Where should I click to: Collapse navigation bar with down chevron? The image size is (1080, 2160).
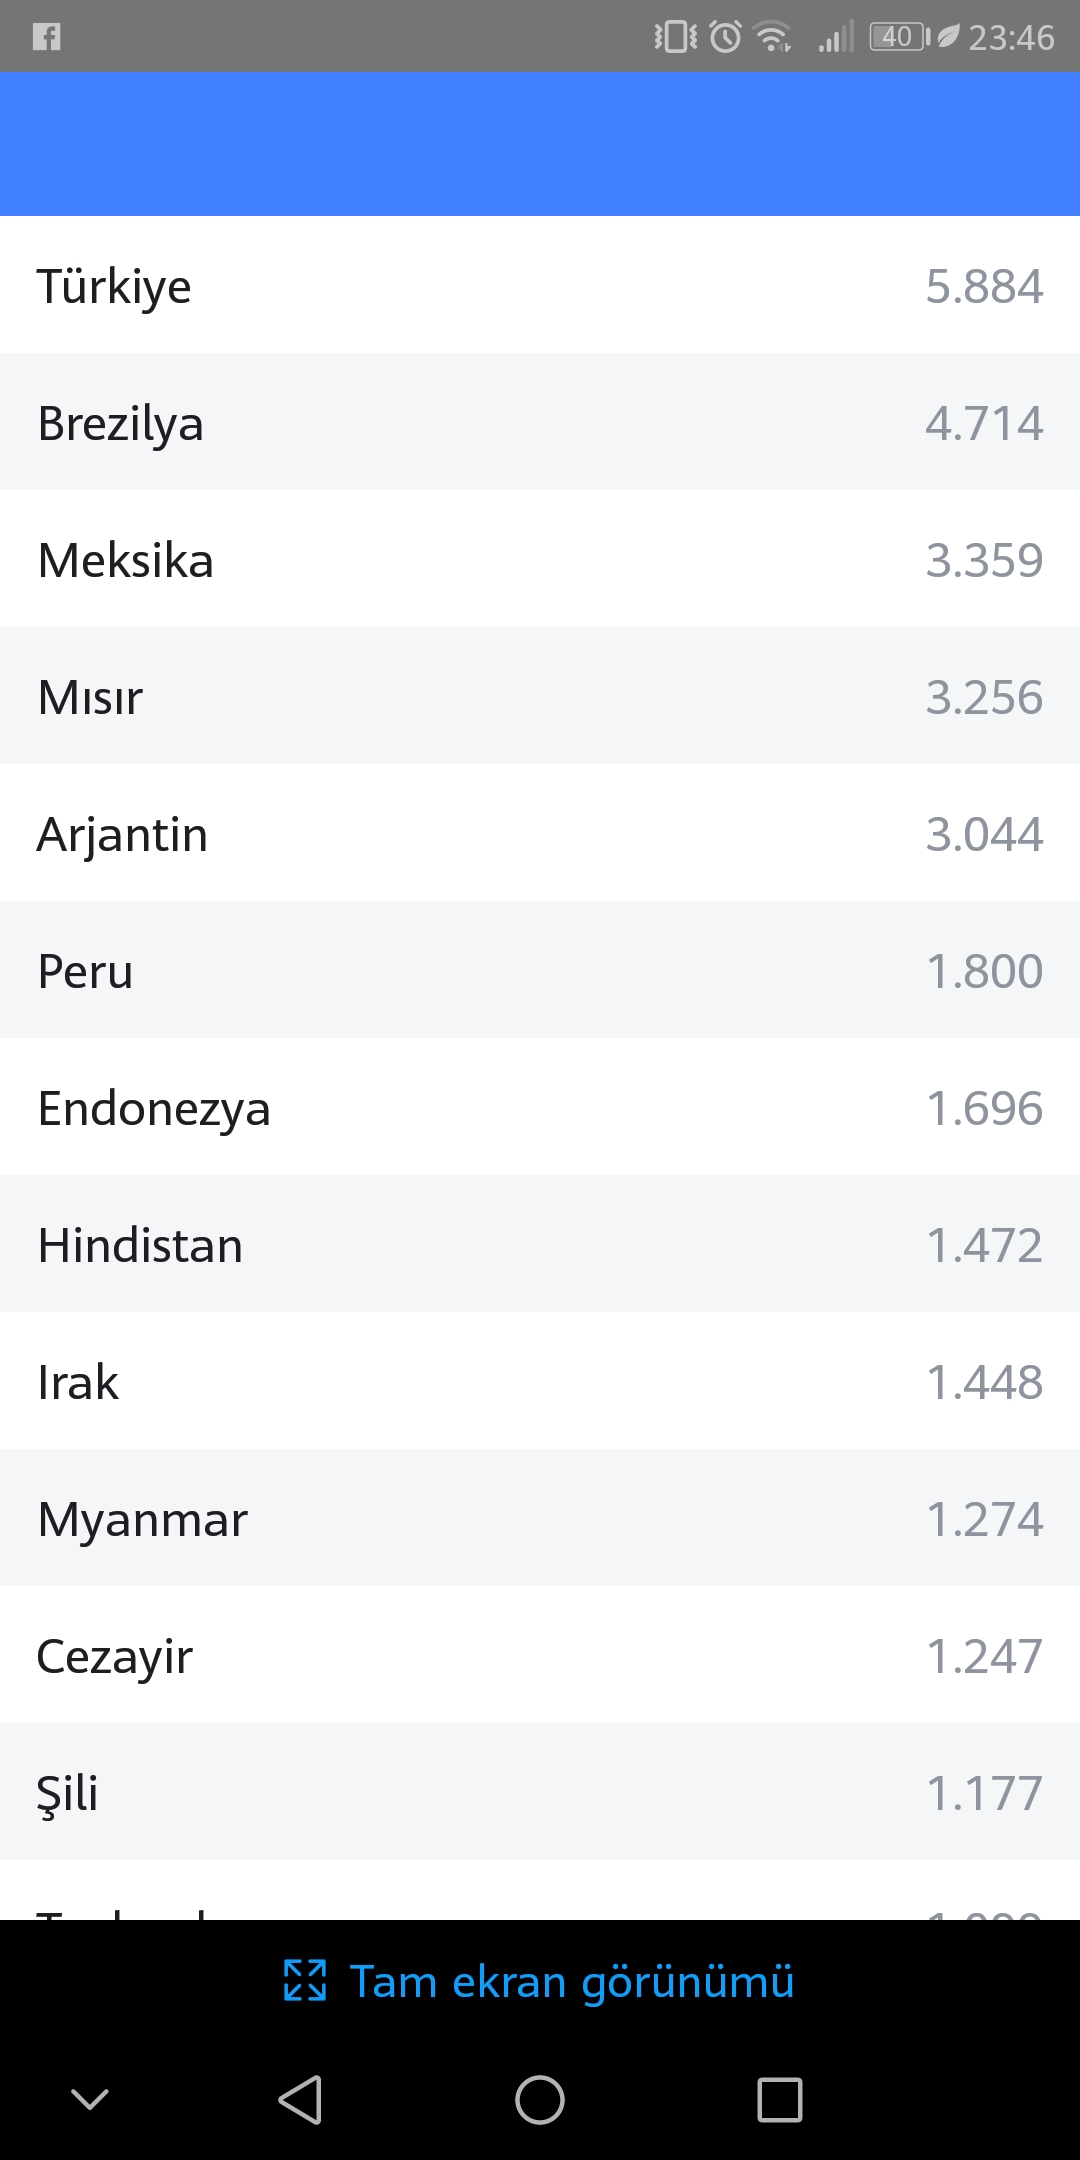[x=90, y=2098]
